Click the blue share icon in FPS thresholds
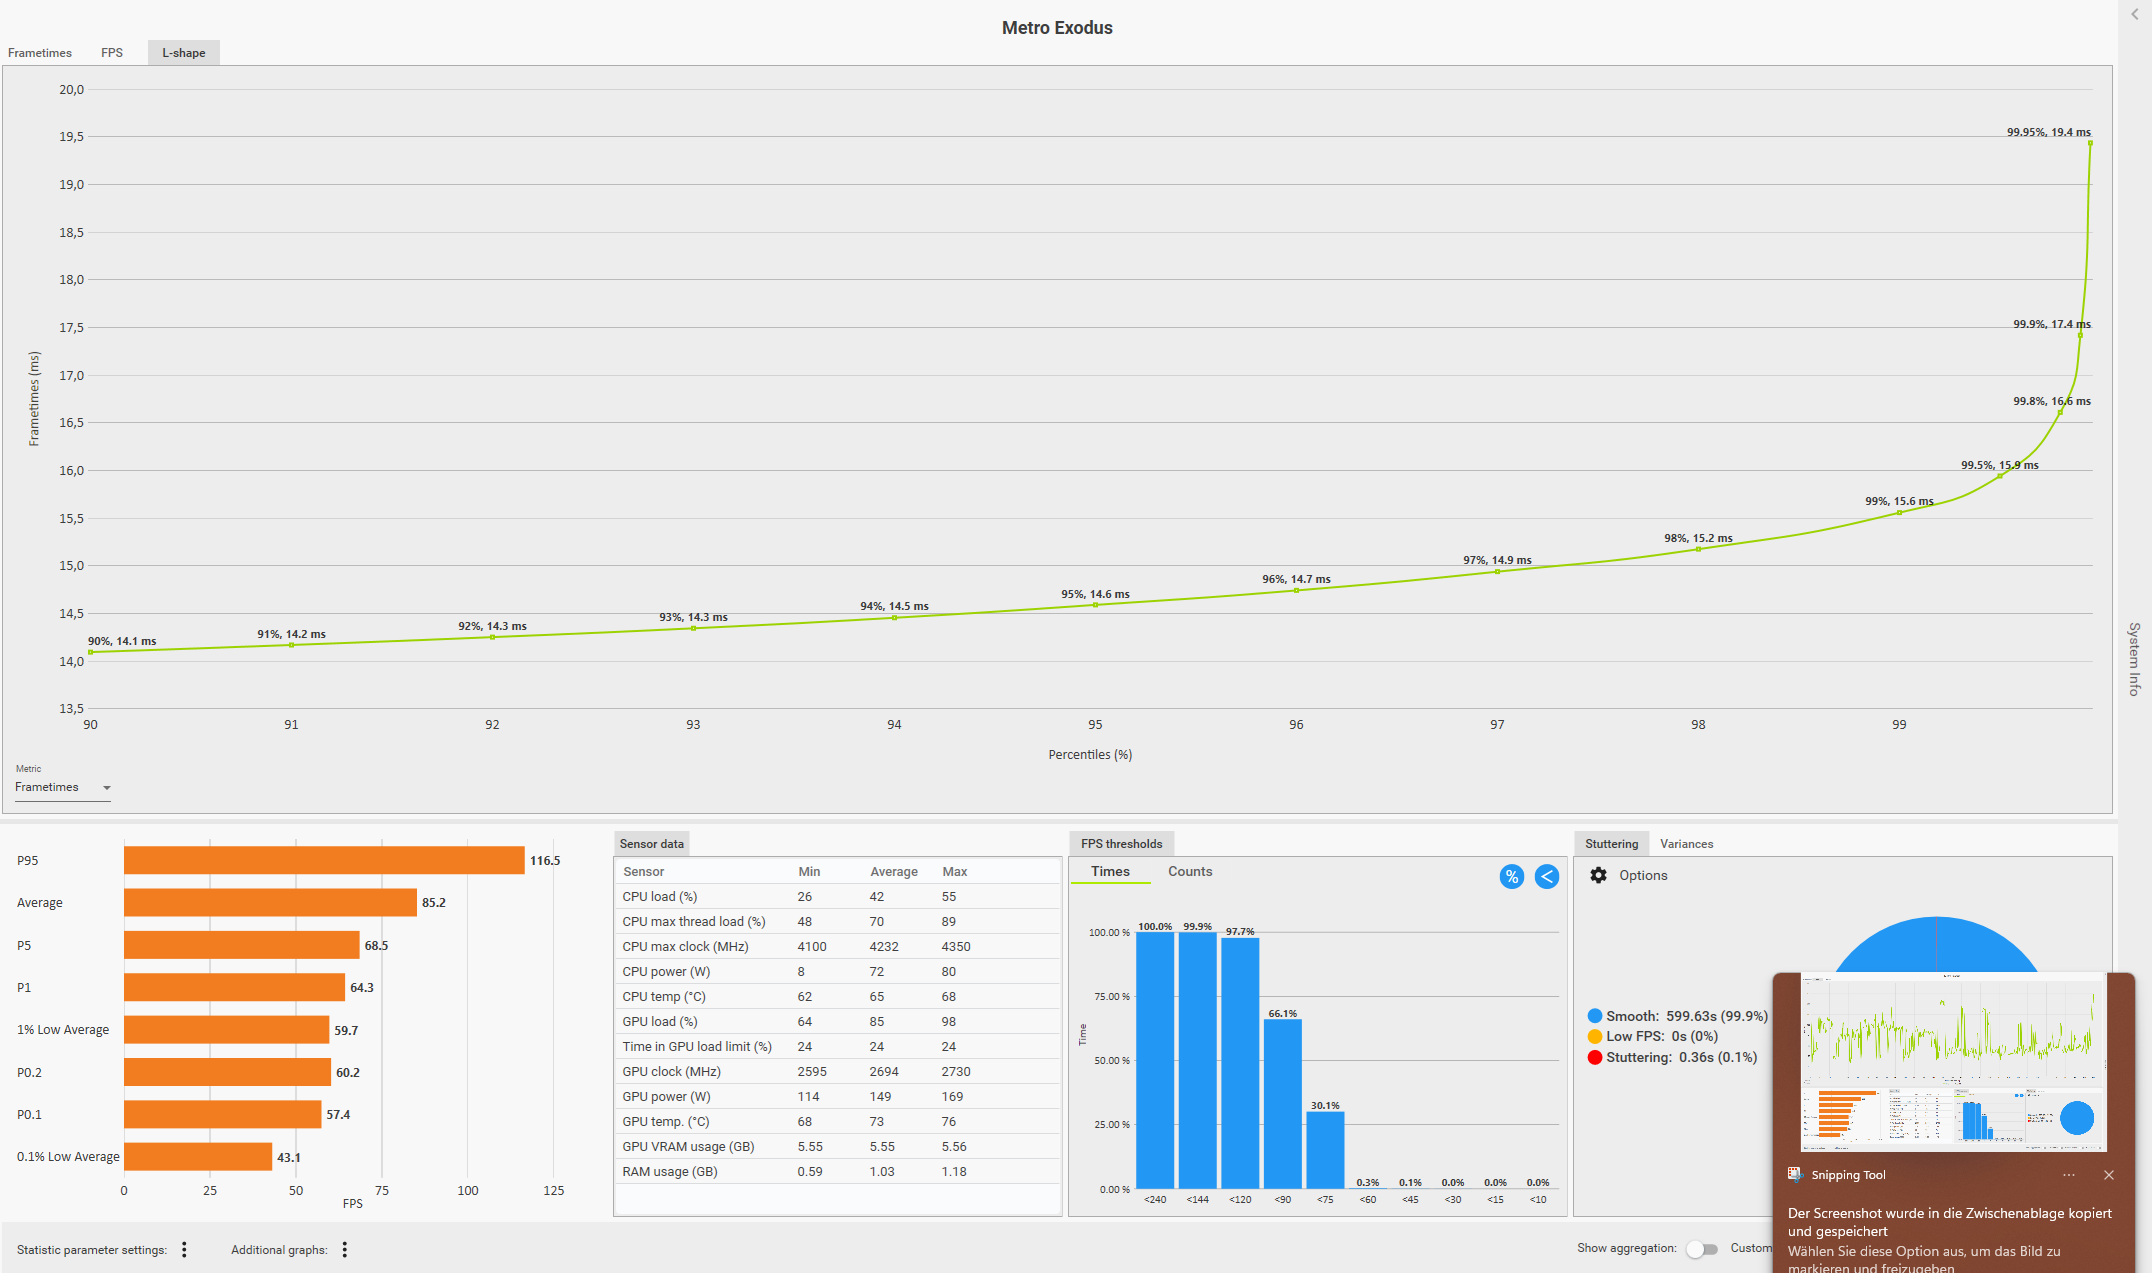This screenshot has width=2152, height=1273. pos(1546,877)
